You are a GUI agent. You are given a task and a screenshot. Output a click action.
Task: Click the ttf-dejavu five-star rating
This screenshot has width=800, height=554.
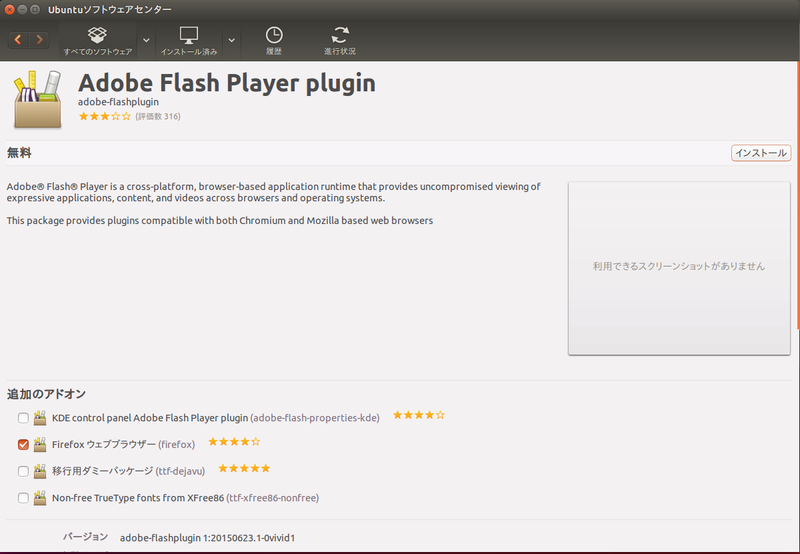coord(244,468)
